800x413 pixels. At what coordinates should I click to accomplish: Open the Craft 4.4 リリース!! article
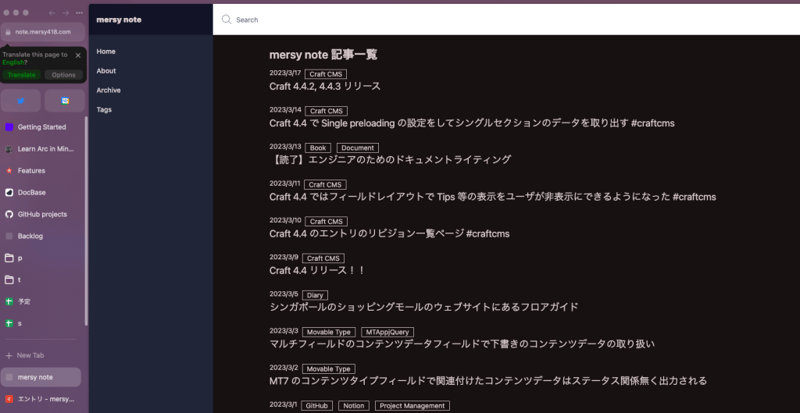(x=317, y=270)
